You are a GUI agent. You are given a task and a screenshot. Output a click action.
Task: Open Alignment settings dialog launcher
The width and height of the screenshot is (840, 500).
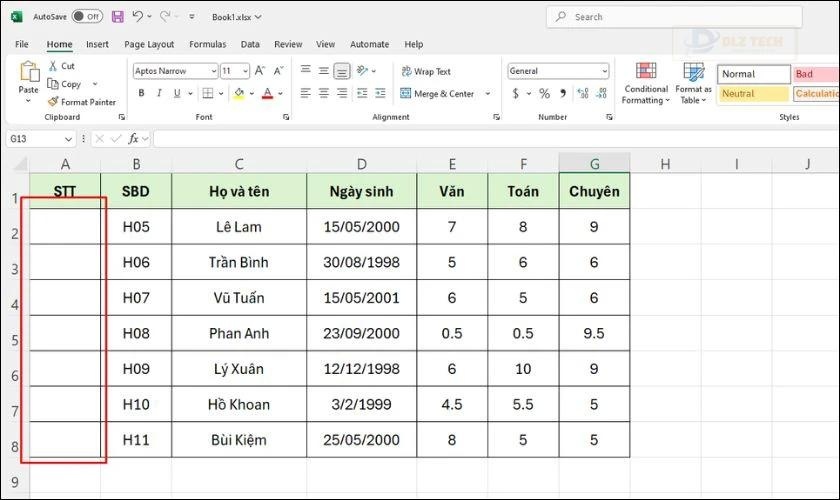point(497,117)
